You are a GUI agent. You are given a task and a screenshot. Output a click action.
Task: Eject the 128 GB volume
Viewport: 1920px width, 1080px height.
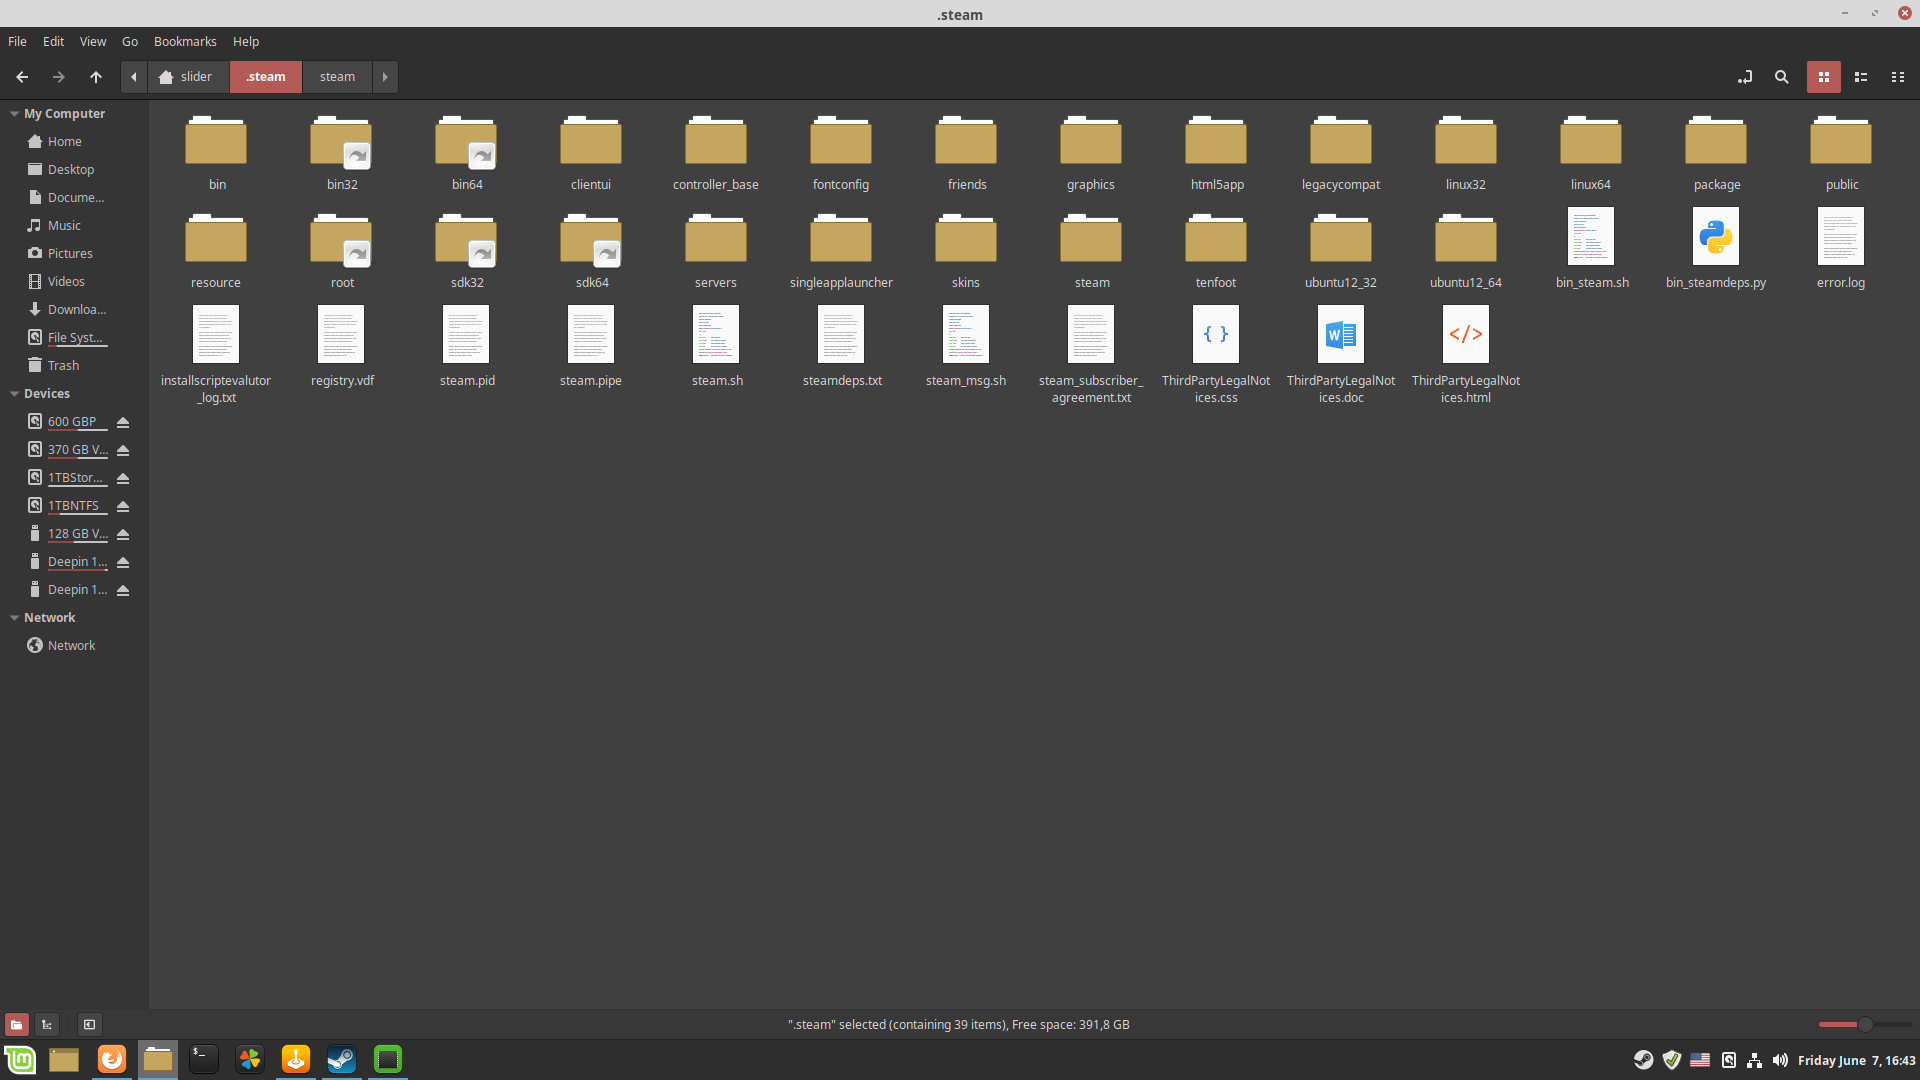click(123, 534)
